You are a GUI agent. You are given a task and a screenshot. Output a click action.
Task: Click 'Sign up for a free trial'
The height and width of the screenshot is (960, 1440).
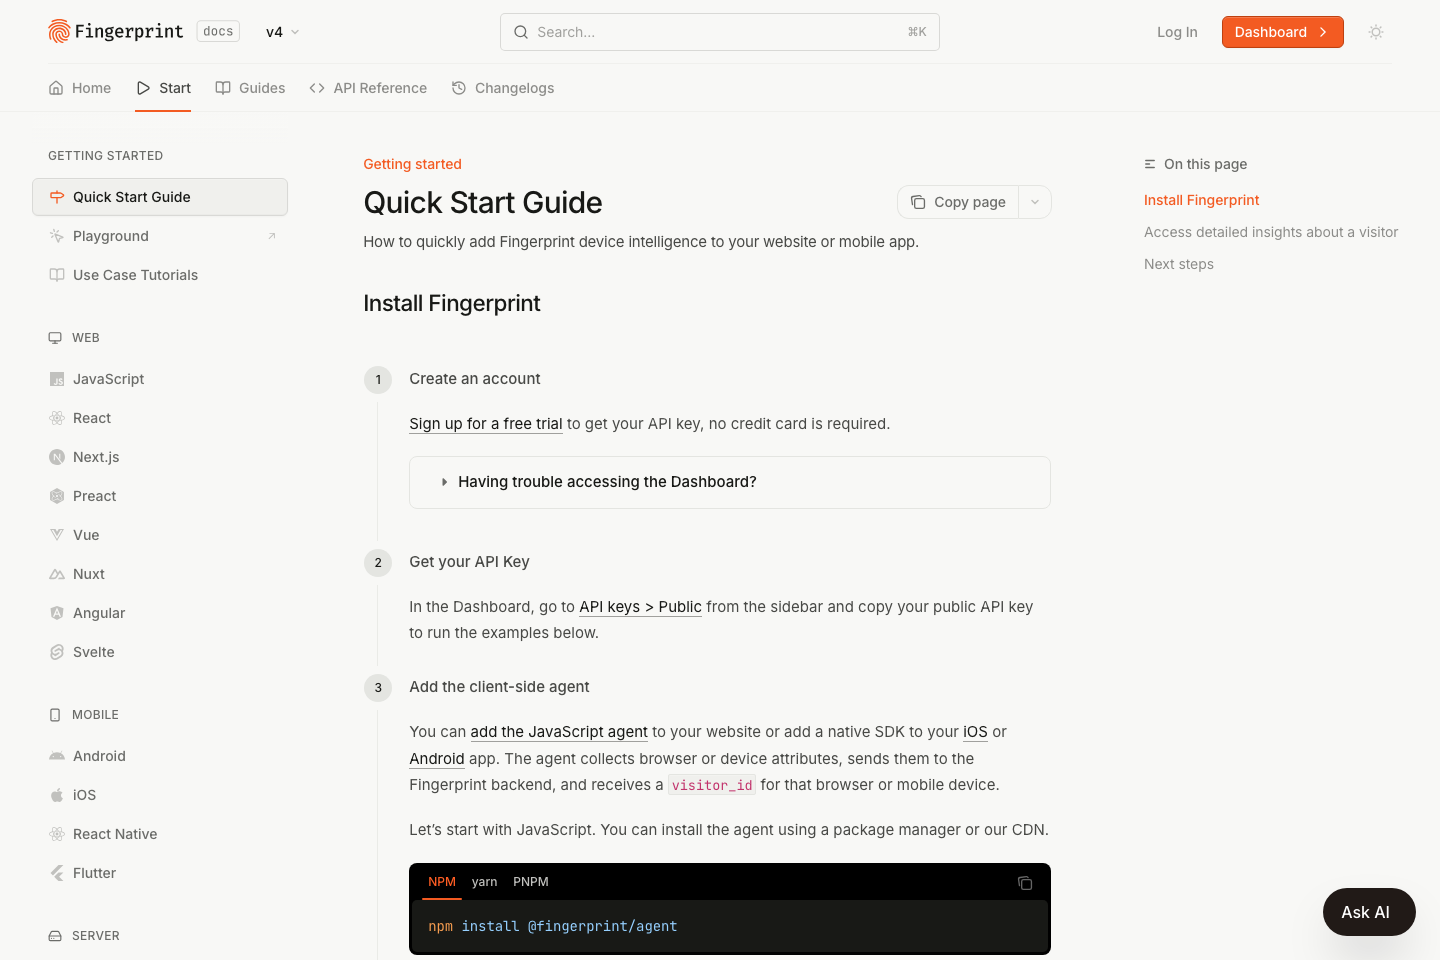pyautogui.click(x=485, y=423)
